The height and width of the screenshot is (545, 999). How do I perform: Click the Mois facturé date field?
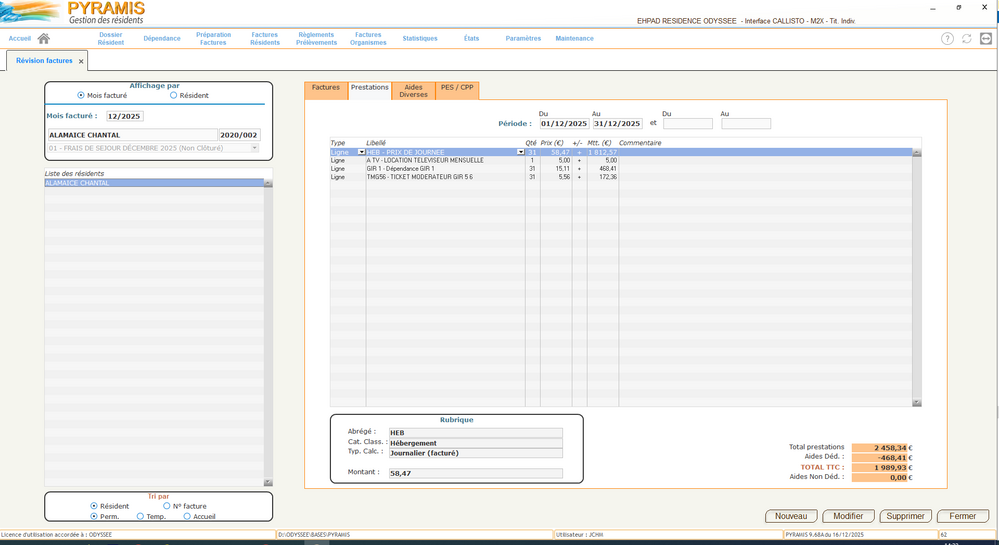tap(125, 116)
